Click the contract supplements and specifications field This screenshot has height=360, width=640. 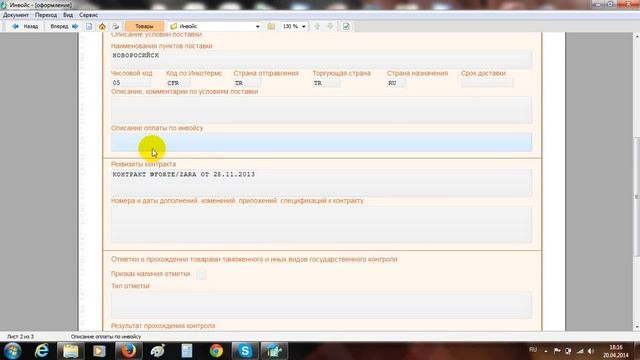[x=321, y=224]
